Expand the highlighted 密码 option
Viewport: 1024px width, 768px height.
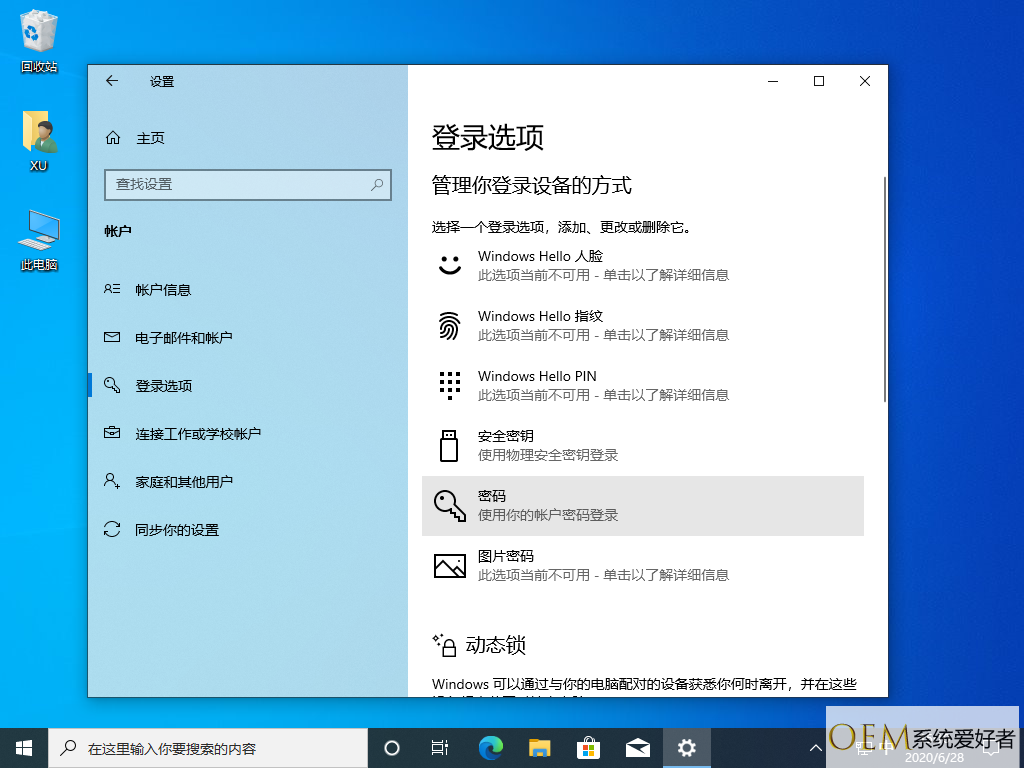pos(643,505)
